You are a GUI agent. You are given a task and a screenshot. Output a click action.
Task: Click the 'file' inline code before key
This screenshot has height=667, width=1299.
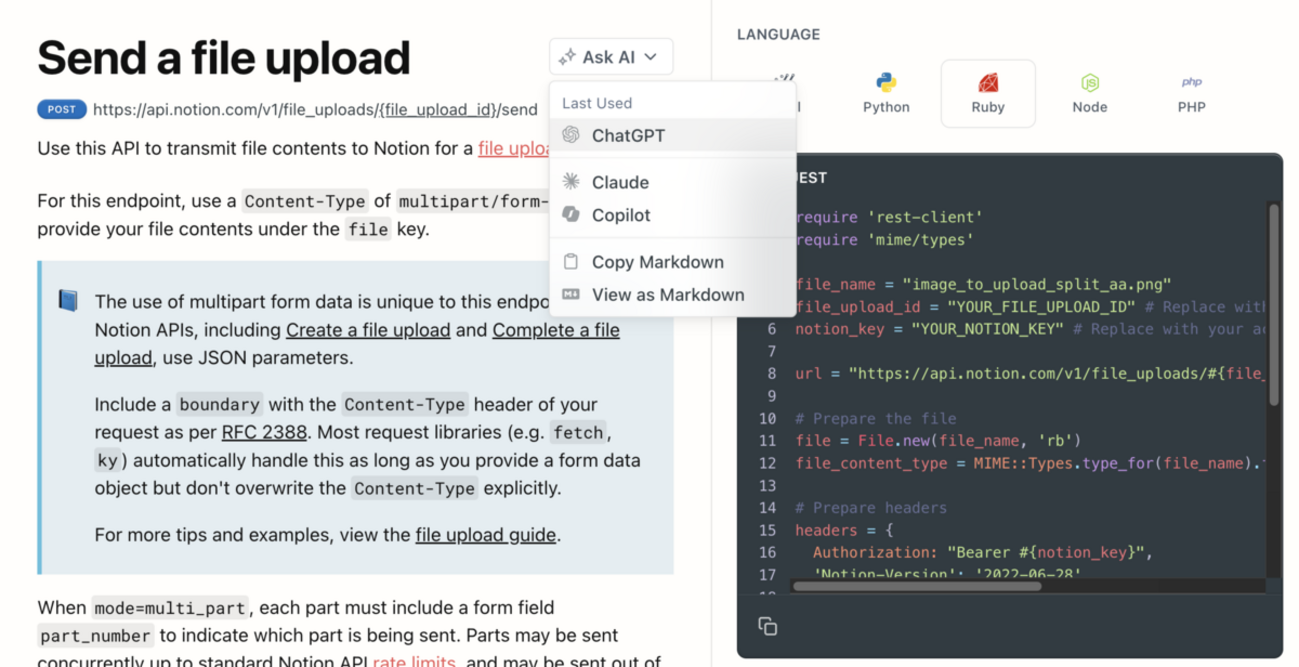[x=367, y=229]
